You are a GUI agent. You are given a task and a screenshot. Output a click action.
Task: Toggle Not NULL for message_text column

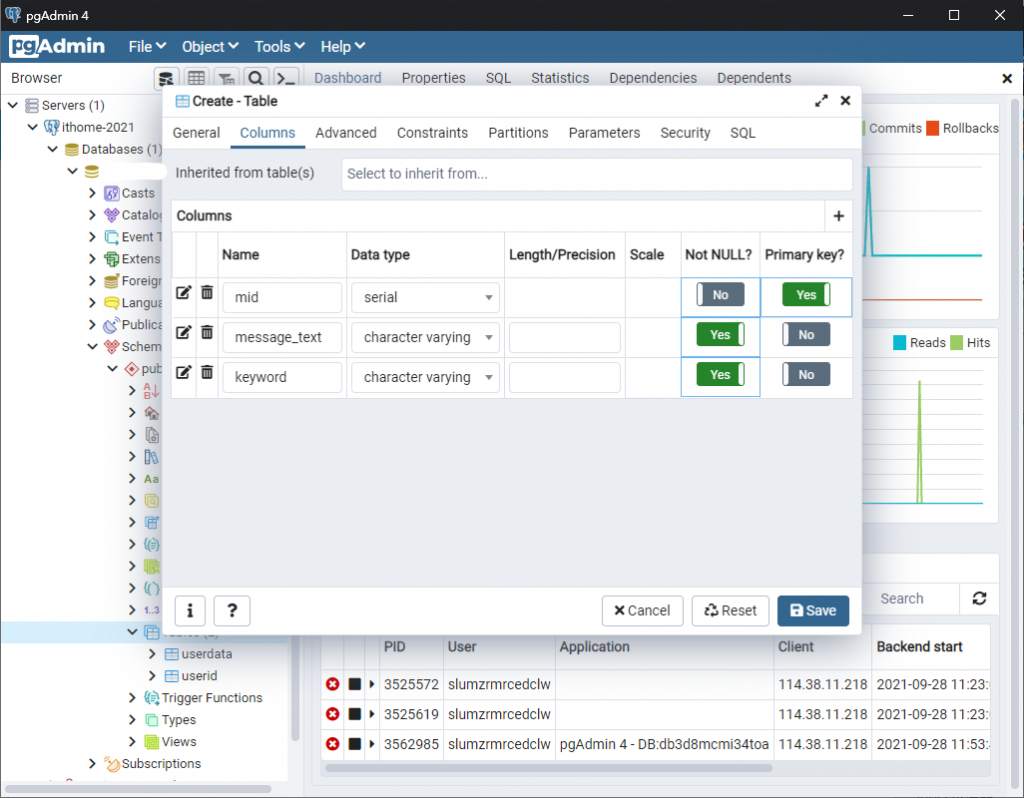point(720,334)
